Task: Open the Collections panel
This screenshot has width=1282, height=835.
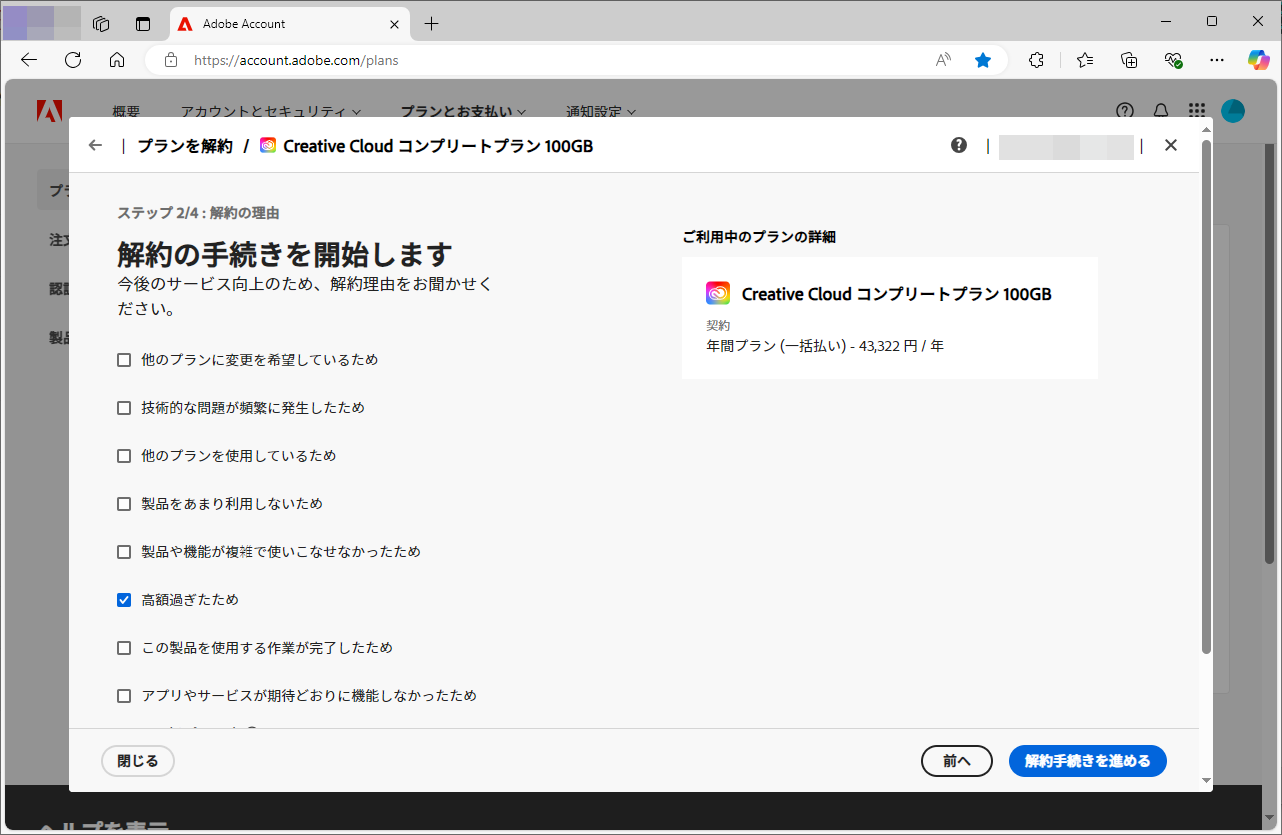Action: [x=1129, y=60]
